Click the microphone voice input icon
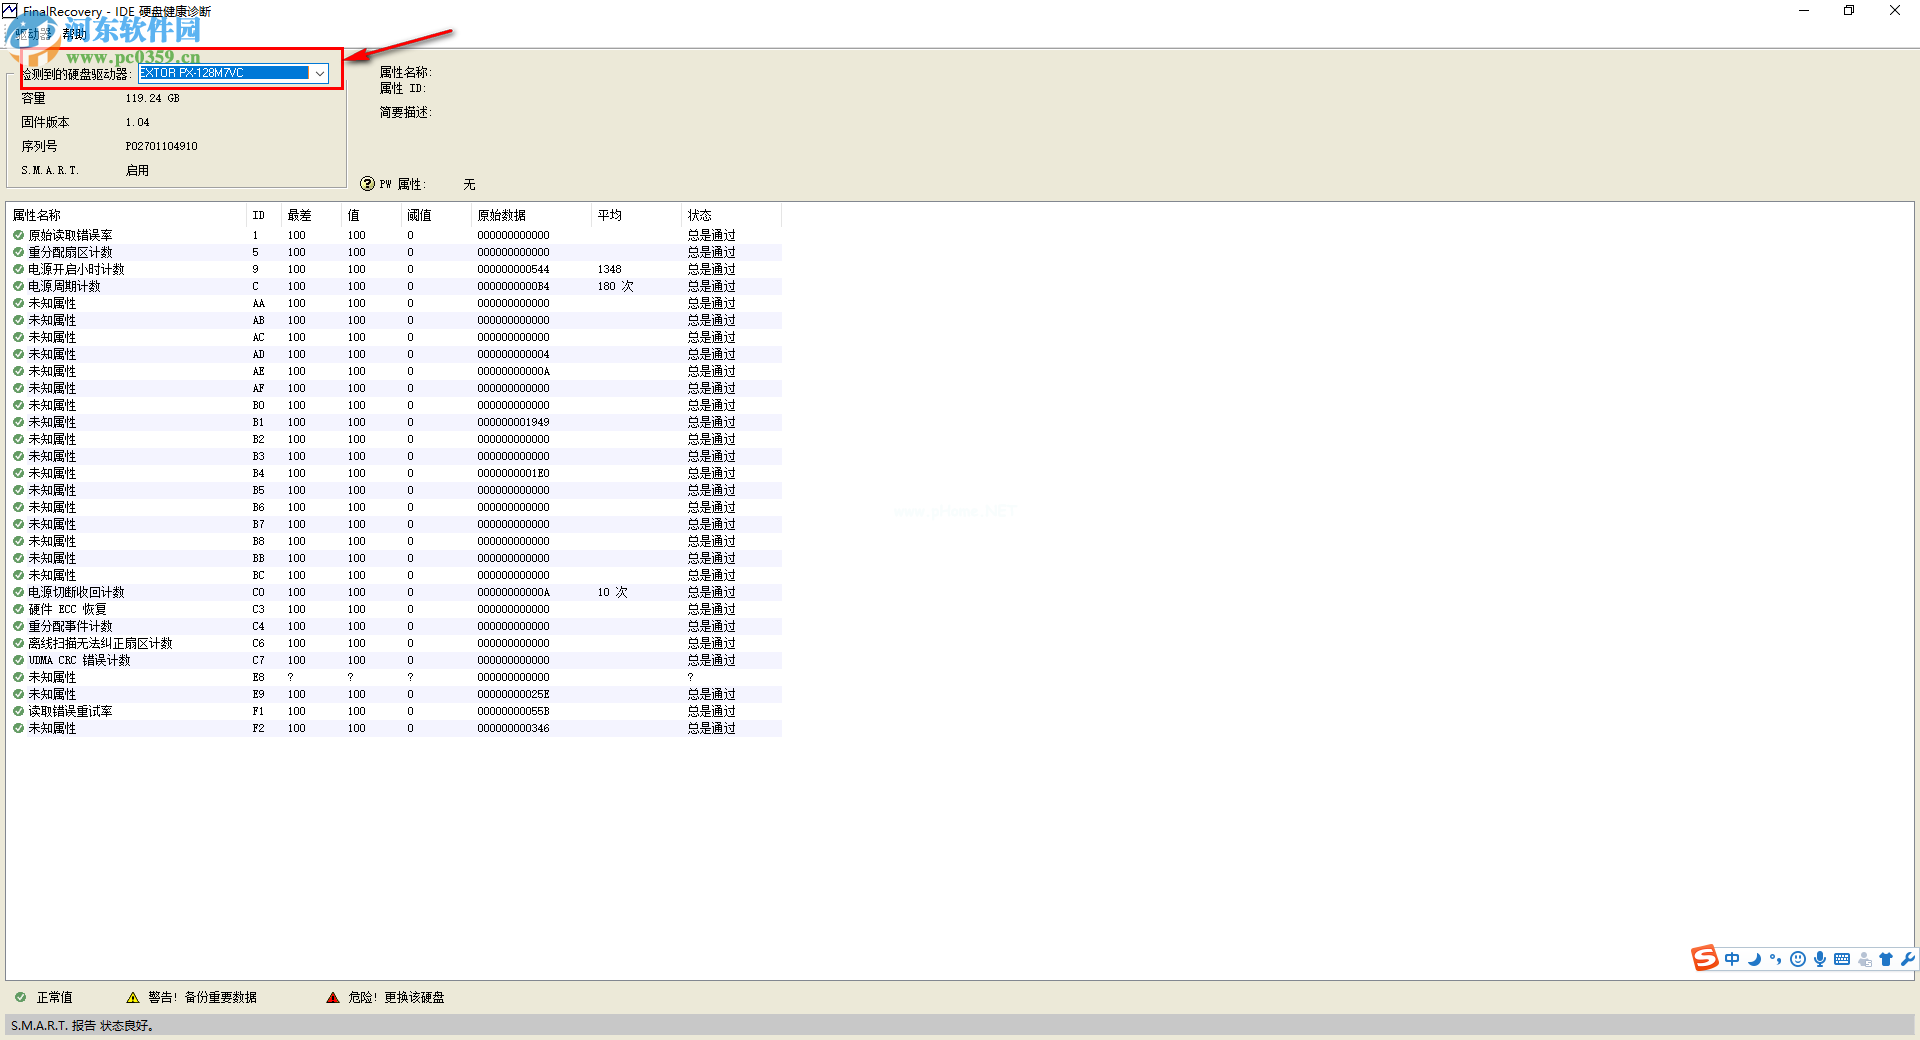 1820,959
